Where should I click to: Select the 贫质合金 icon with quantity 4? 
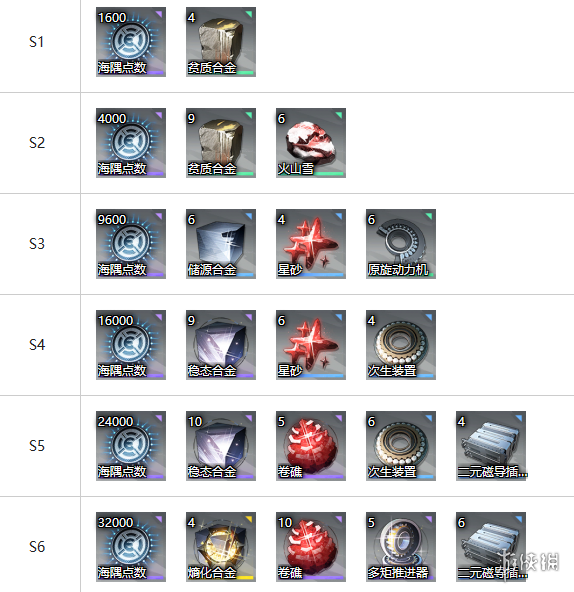(221, 42)
